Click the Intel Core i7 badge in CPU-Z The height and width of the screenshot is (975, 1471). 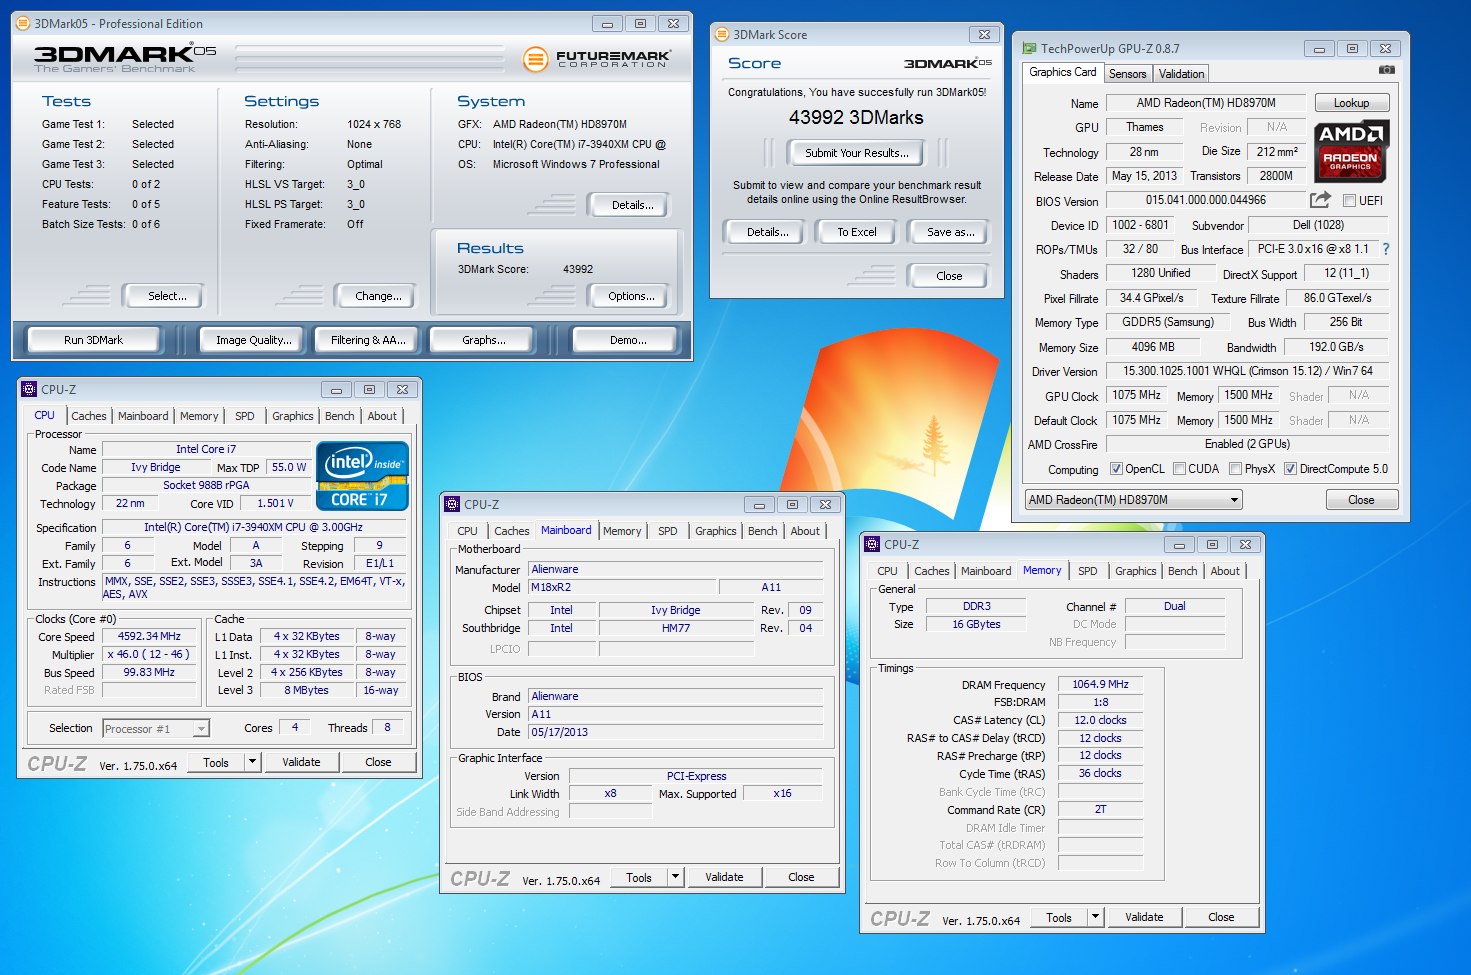pyautogui.click(x=362, y=476)
